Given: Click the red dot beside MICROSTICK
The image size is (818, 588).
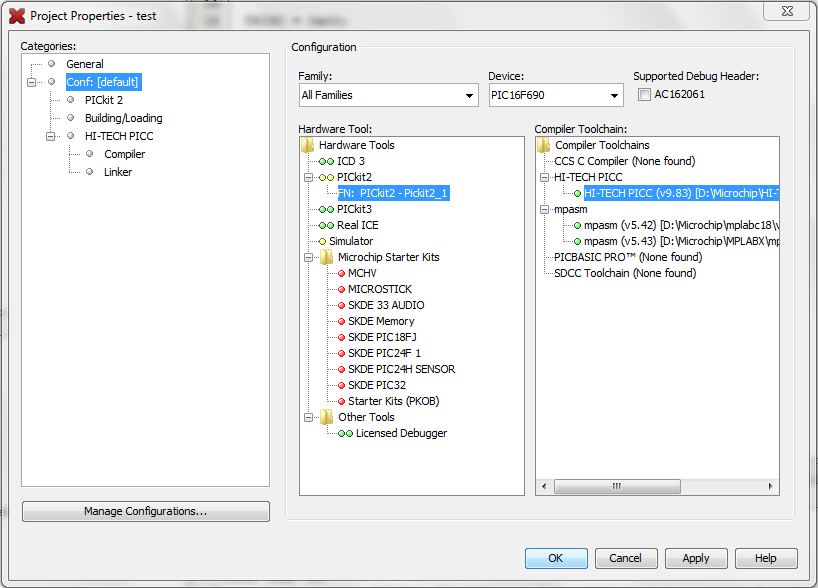Looking at the screenshot, I should (341, 290).
